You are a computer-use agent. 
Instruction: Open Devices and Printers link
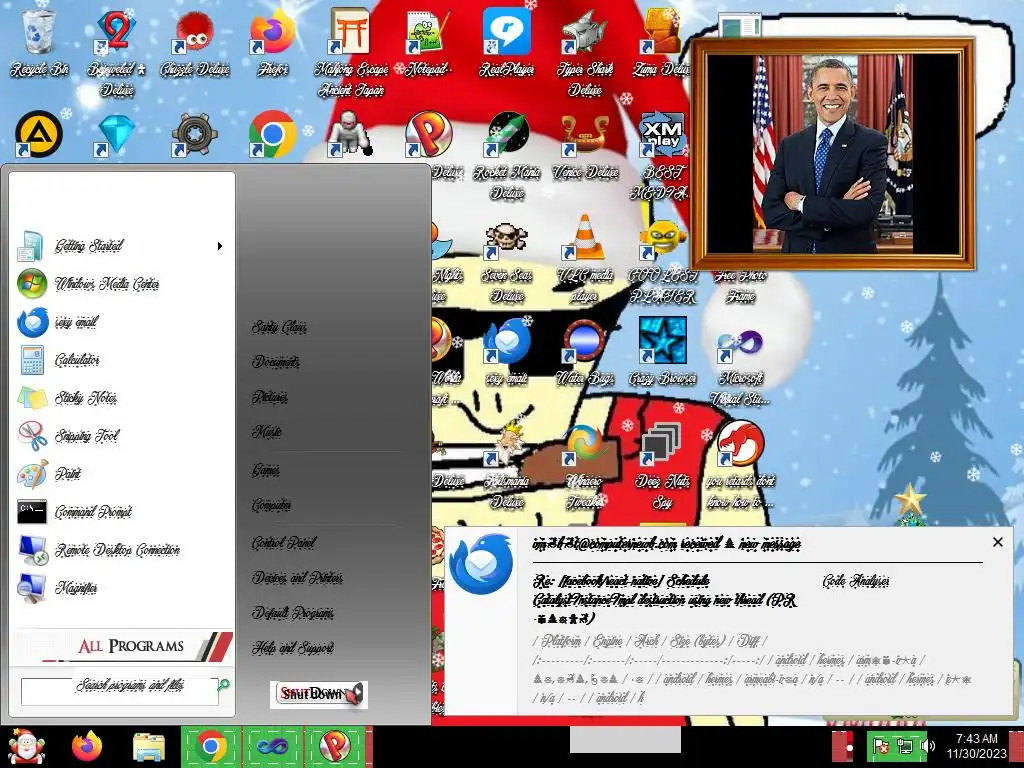point(297,578)
